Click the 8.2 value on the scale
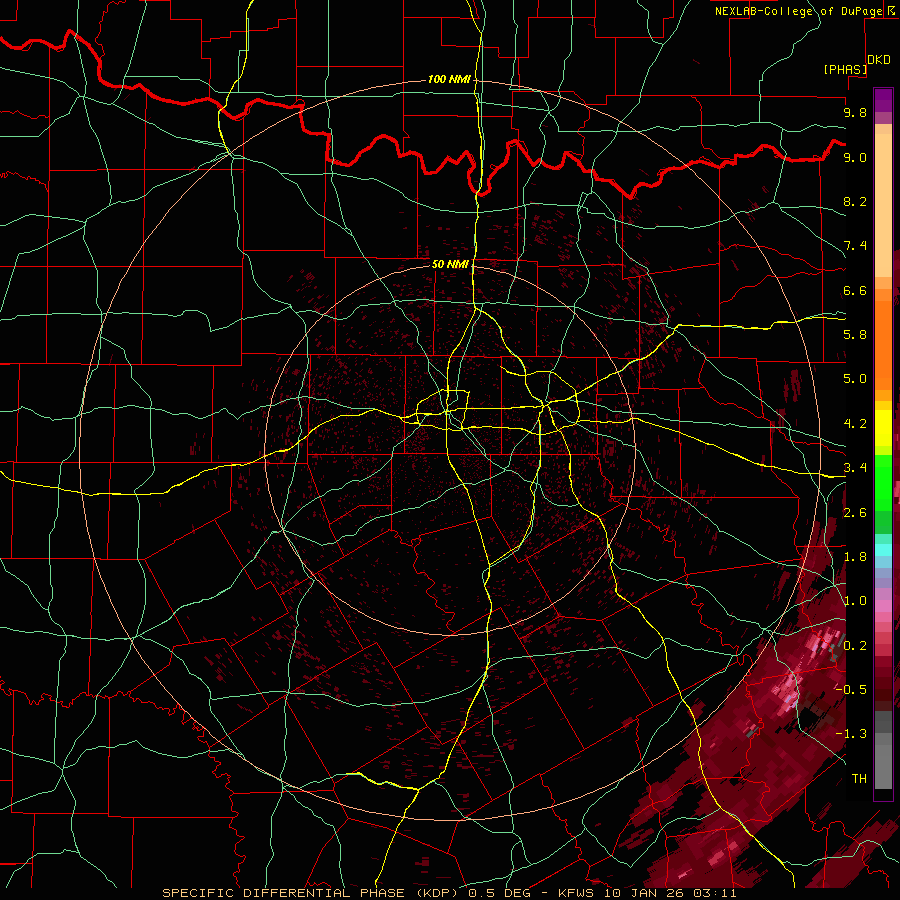The image size is (900, 900). 855,201
